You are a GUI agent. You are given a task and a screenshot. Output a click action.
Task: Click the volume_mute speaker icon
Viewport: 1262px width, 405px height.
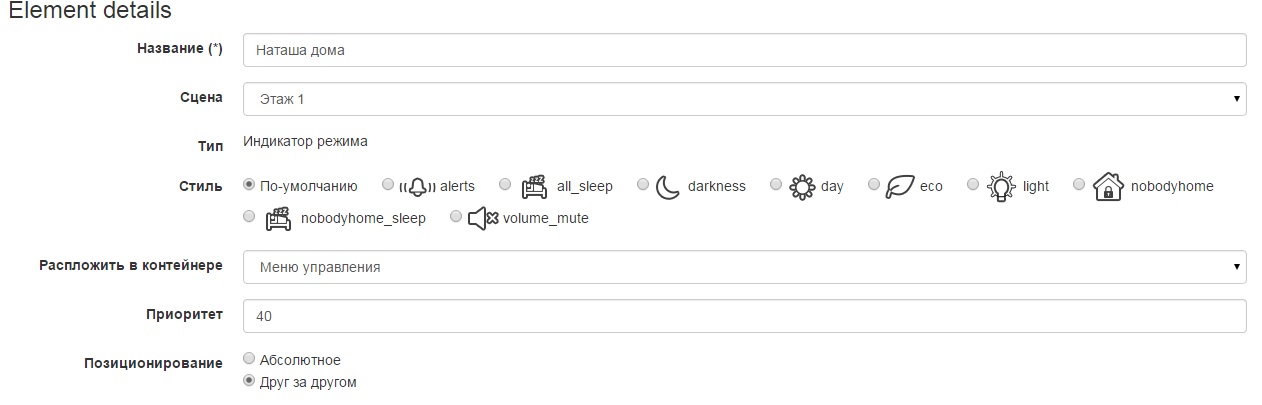tap(483, 218)
